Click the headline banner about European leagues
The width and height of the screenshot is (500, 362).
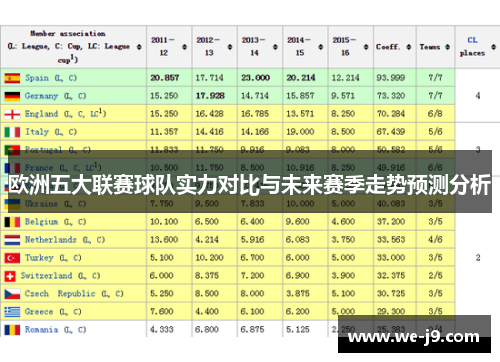tap(249, 184)
